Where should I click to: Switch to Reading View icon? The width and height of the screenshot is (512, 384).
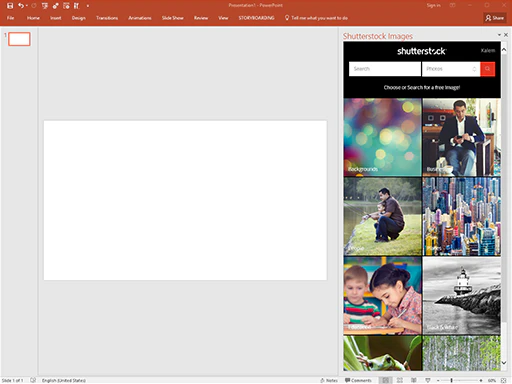tap(414, 380)
